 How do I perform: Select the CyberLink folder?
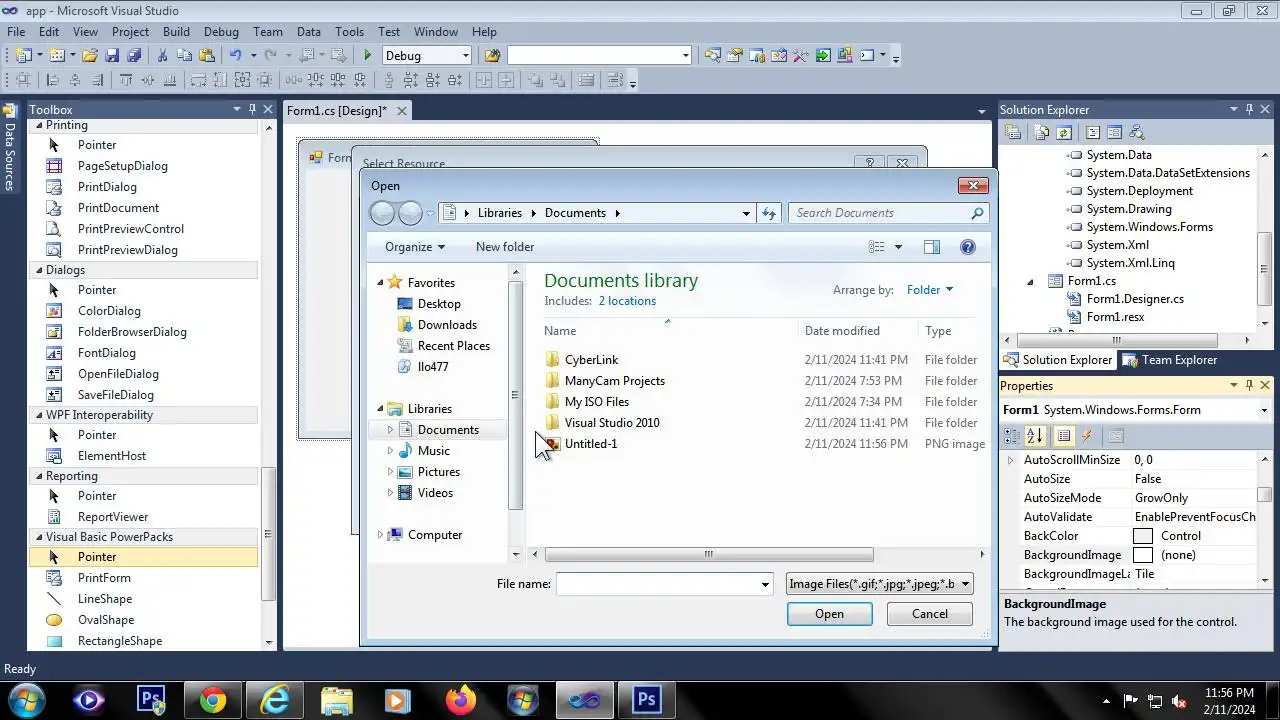pyautogui.click(x=591, y=360)
